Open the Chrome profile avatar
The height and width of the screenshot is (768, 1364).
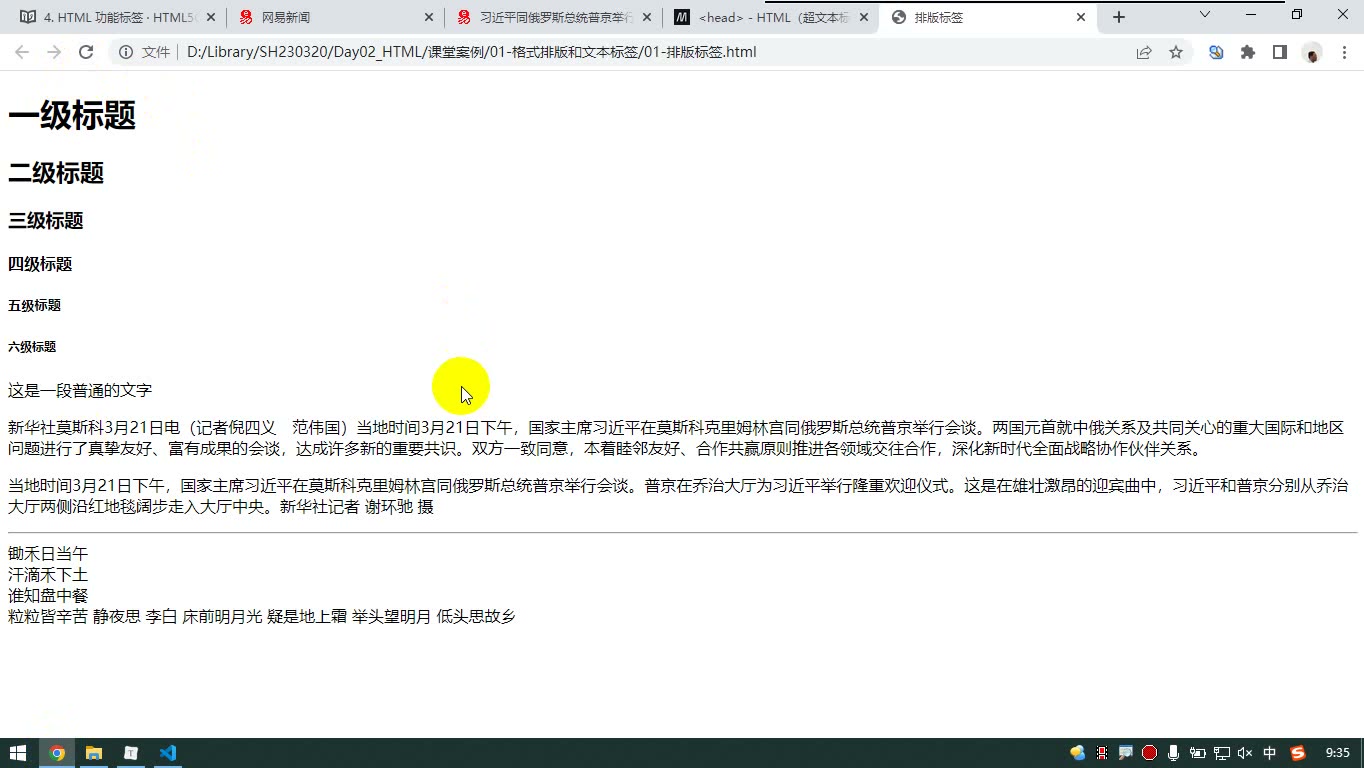1312,52
